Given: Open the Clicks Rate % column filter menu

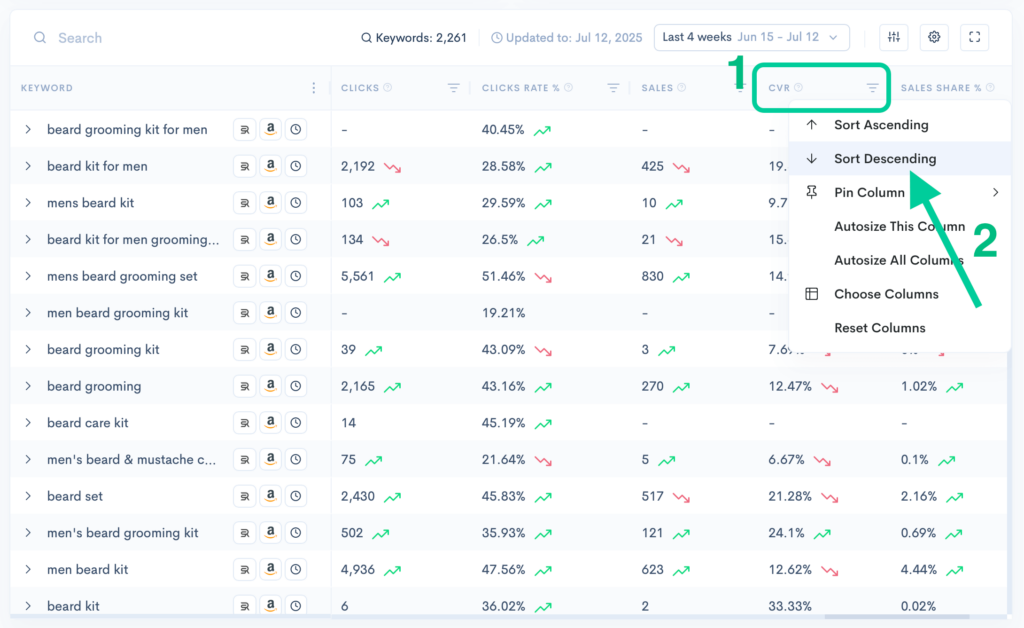Looking at the screenshot, I should 613,87.
